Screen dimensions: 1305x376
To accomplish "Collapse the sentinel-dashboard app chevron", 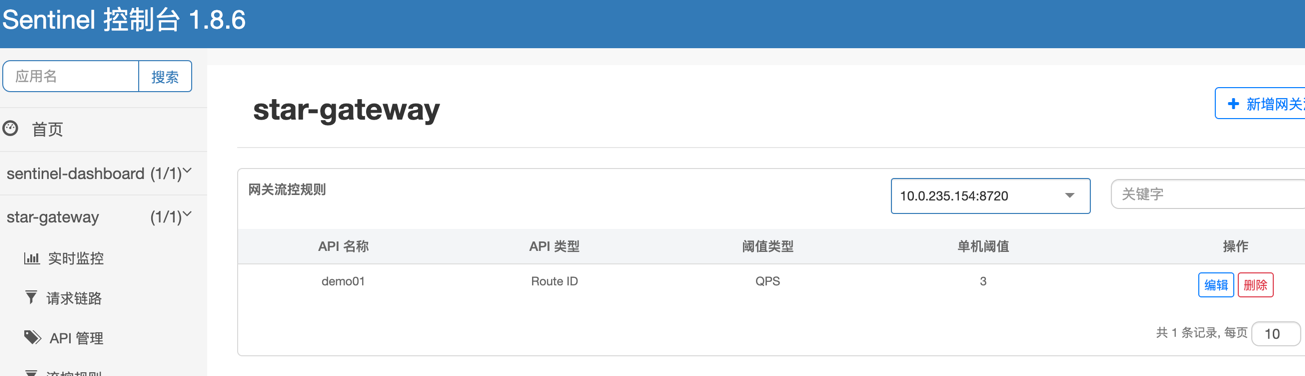I will pos(187,172).
